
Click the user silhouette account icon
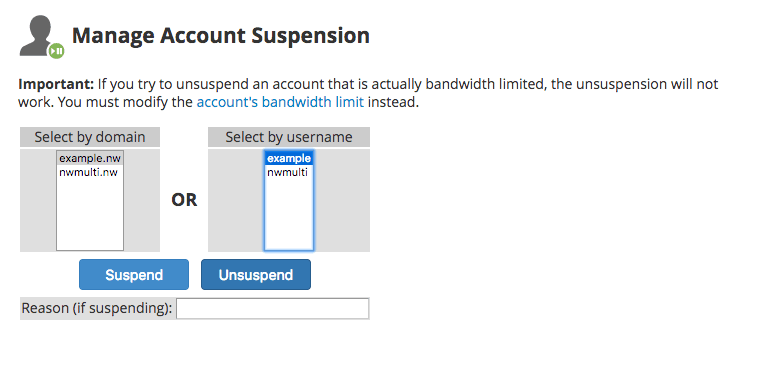tap(37, 35)
